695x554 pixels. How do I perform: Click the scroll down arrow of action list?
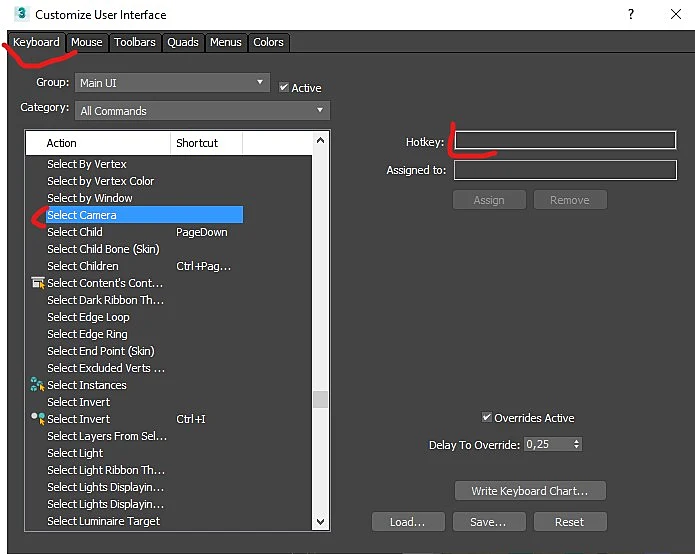coord(320,521)
